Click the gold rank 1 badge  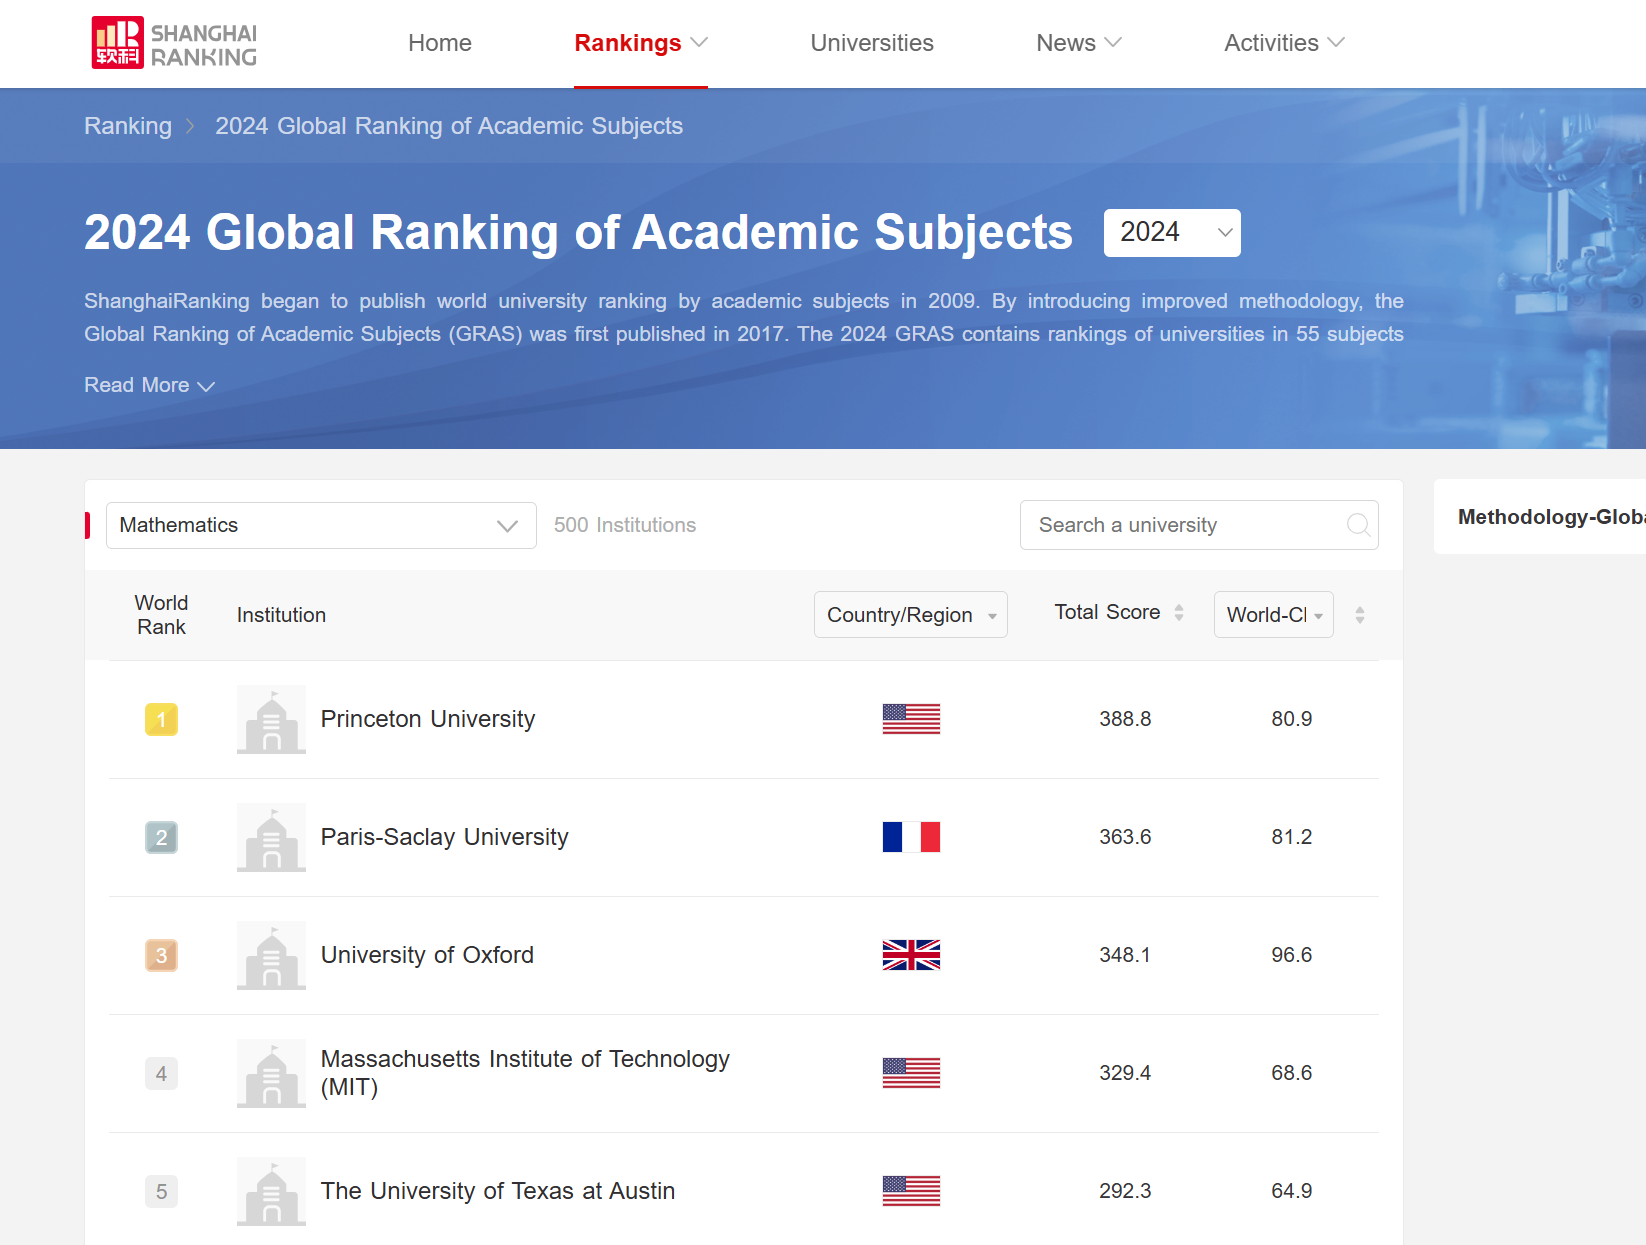point(161,719)
